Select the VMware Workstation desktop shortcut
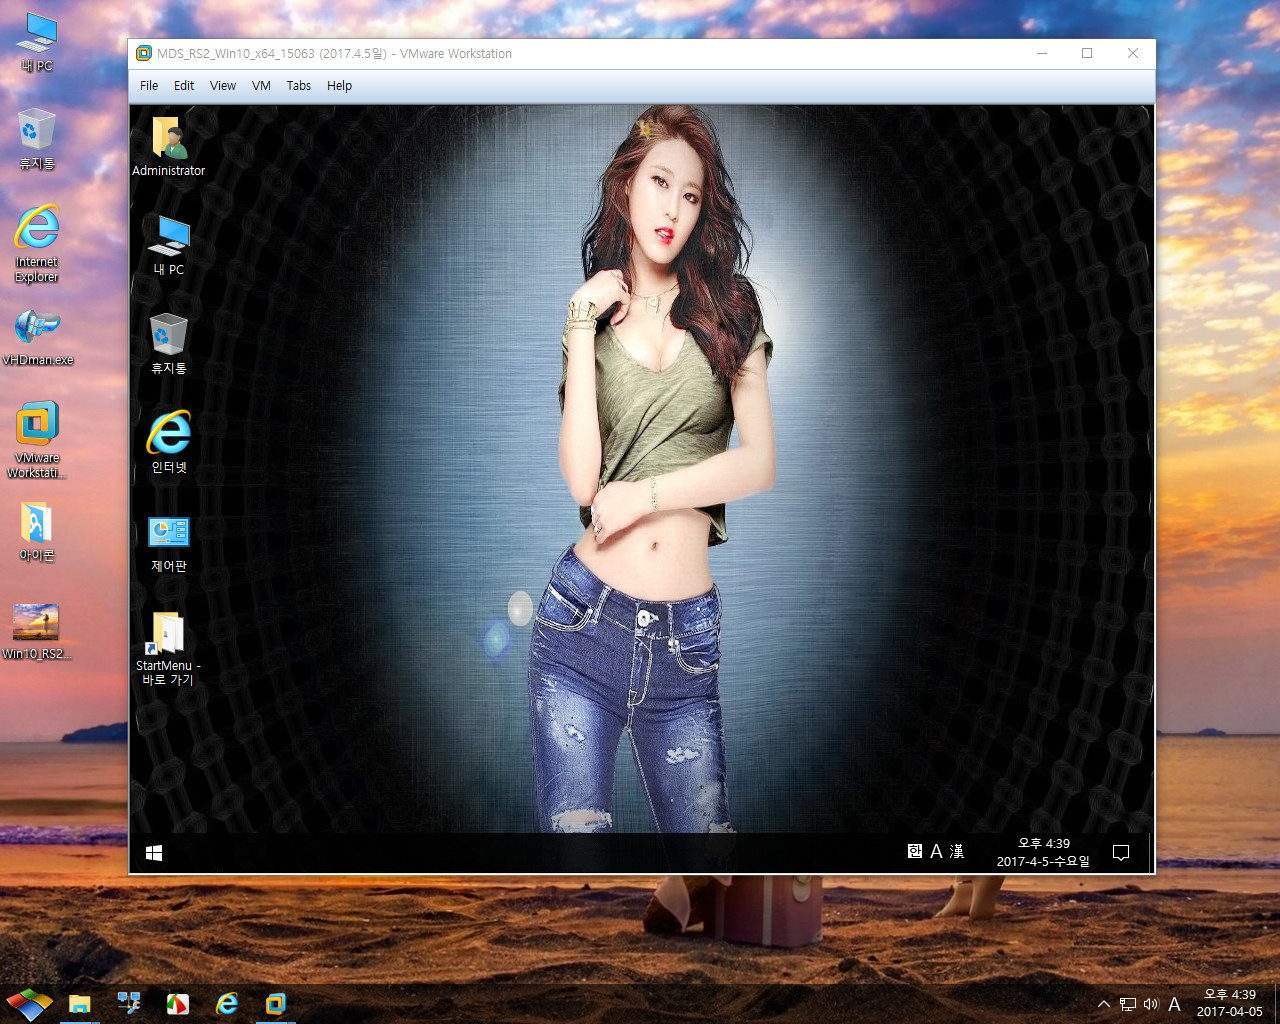The height and width of the screenshot is (1024, 1280). [x=37, y=440]
